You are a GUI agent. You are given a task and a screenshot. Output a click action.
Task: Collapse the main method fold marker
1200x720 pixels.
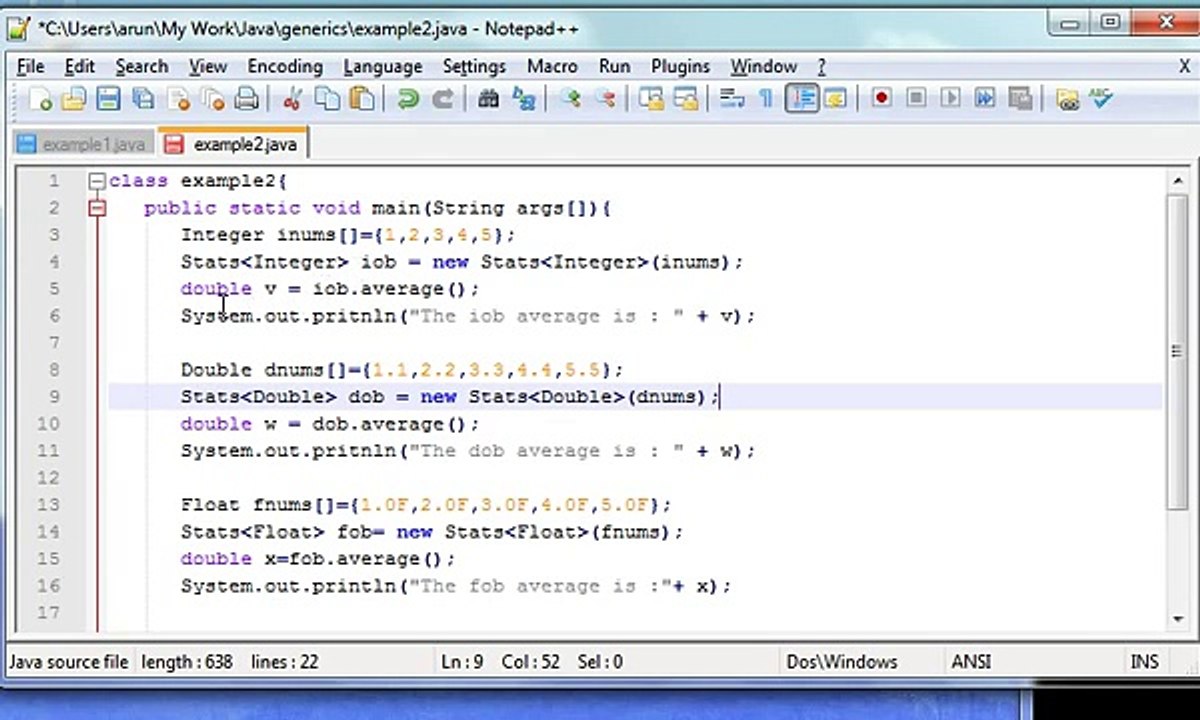(96, 208)
